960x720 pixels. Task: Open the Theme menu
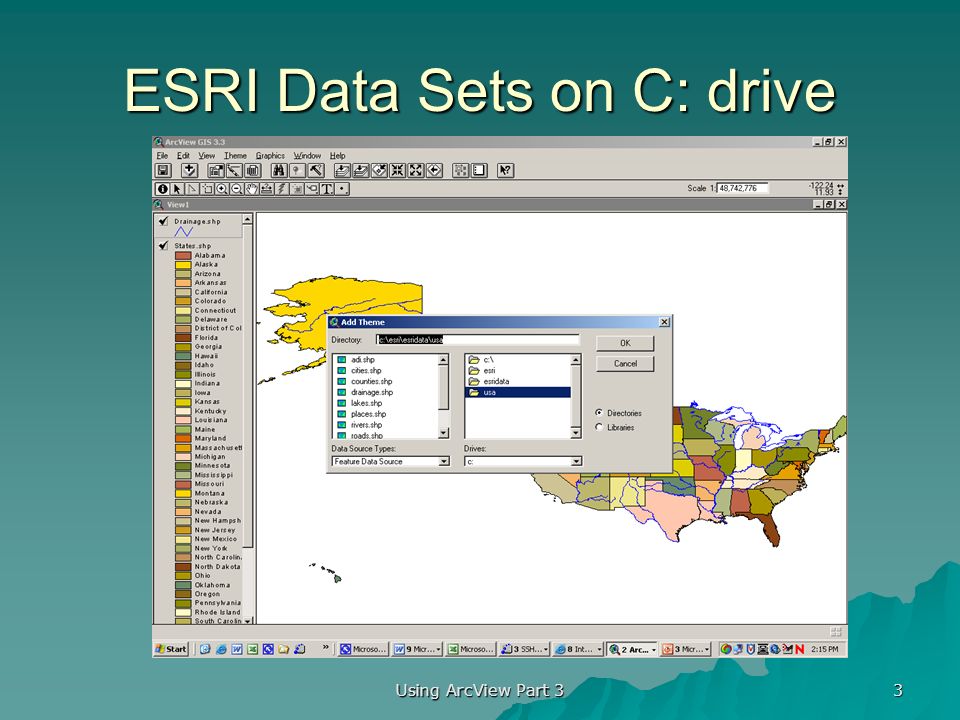[235, 156]
